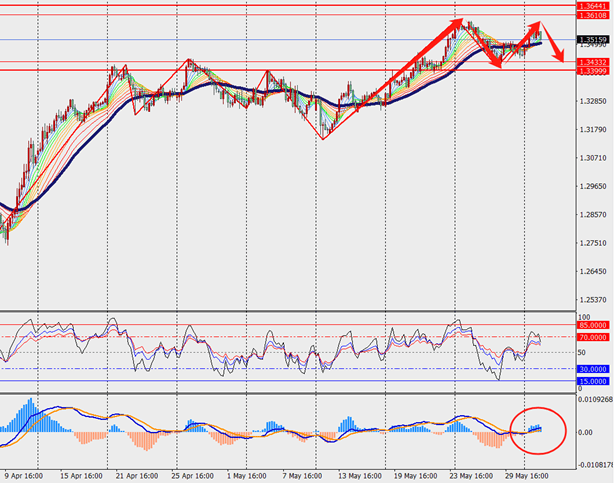Click the current price label 1.35159
The image size is (614, 483).
(x=592, y=39)
